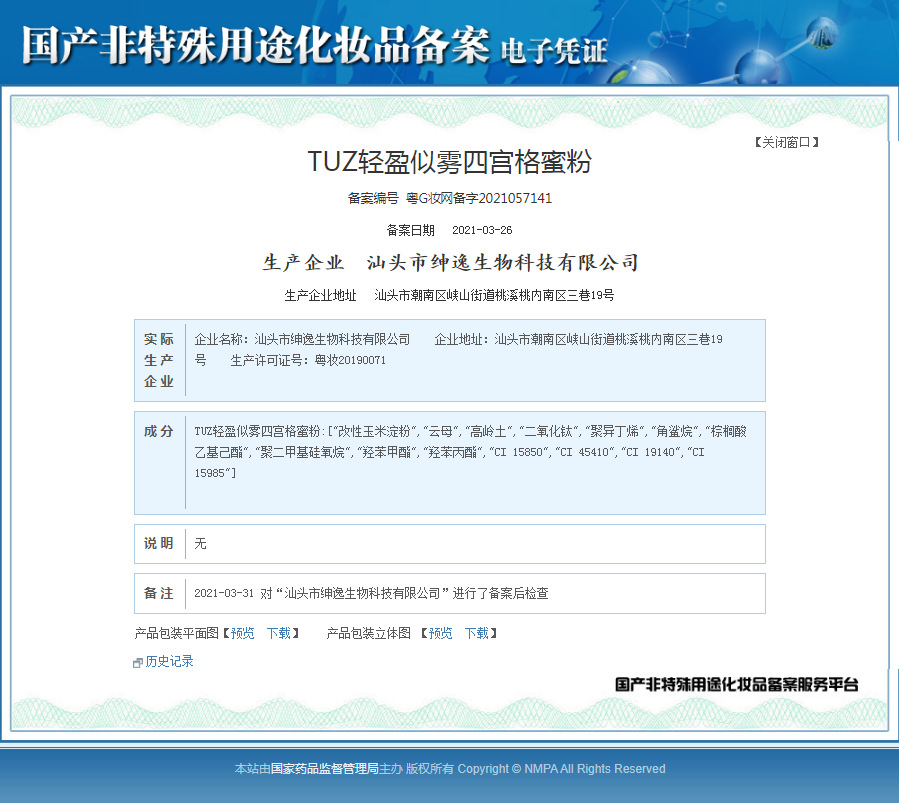Click the header title 国产非特殊用途化妆品备案
Screen dimensions: 899x803
tap(256, 45)
